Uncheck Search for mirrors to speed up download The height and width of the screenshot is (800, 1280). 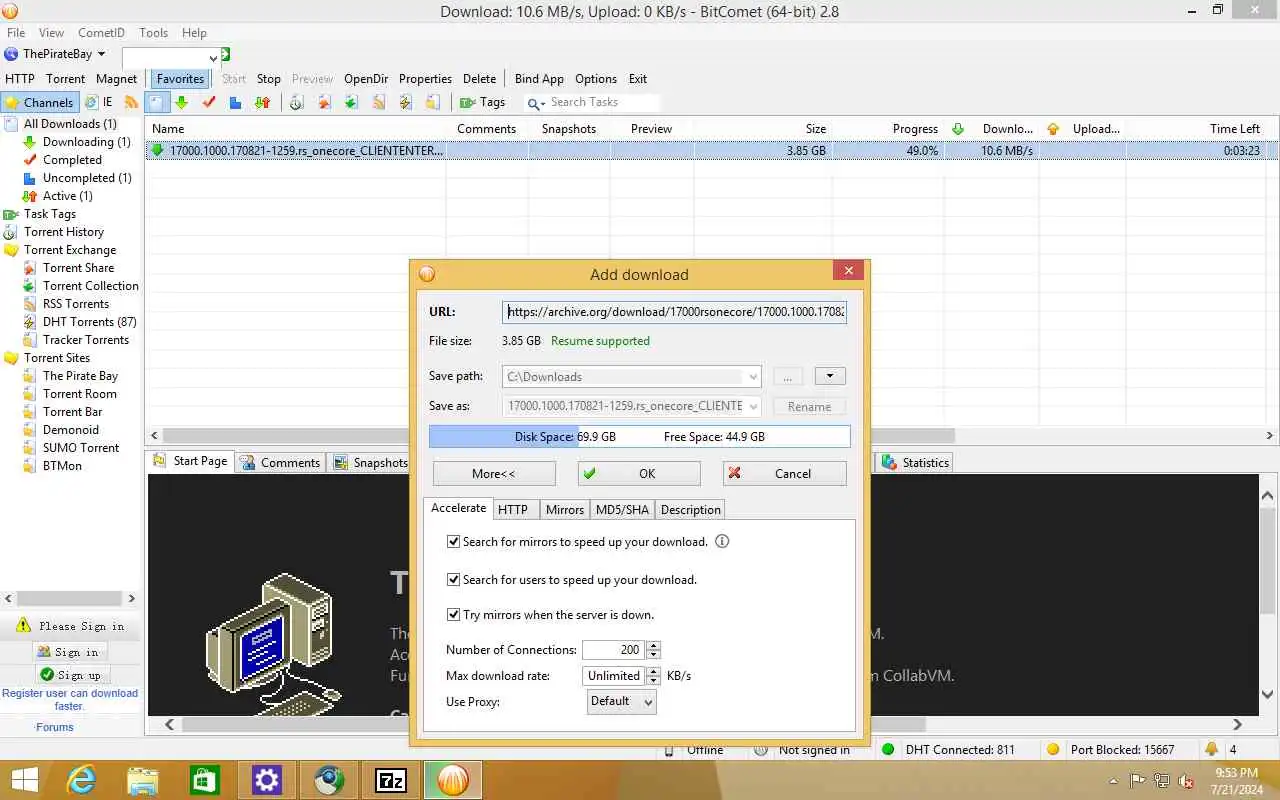pyautogui.click(x=453, y=541)
